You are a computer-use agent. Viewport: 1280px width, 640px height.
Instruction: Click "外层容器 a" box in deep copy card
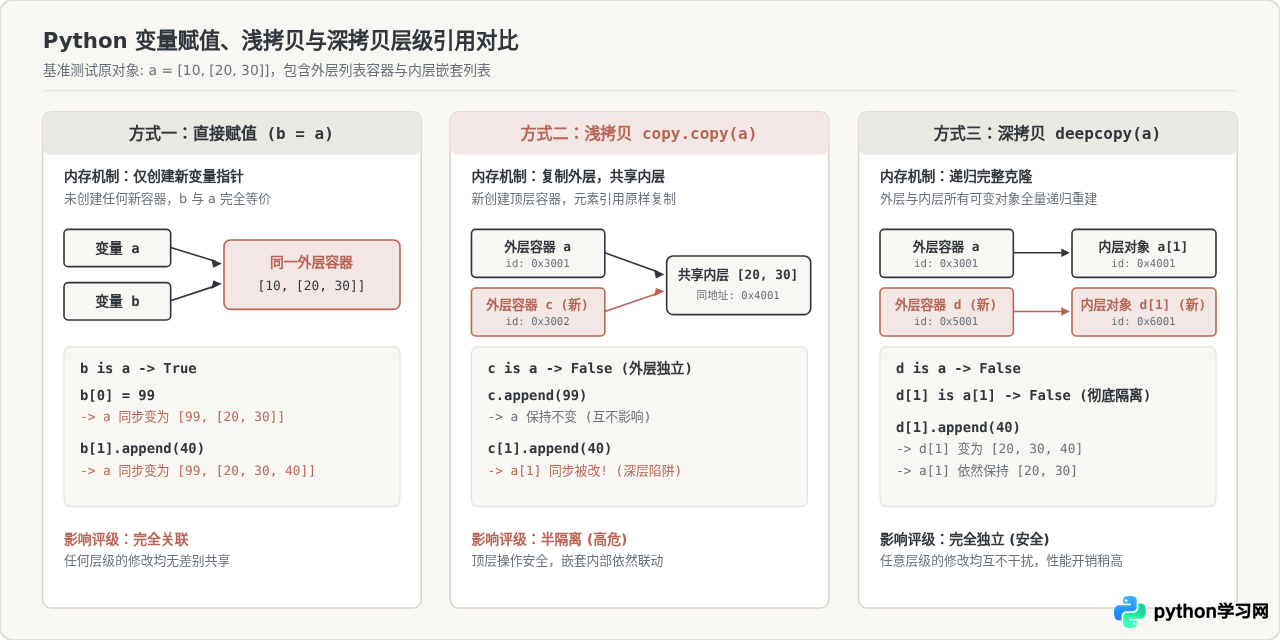pyautogui.click(x=946, y=253)
